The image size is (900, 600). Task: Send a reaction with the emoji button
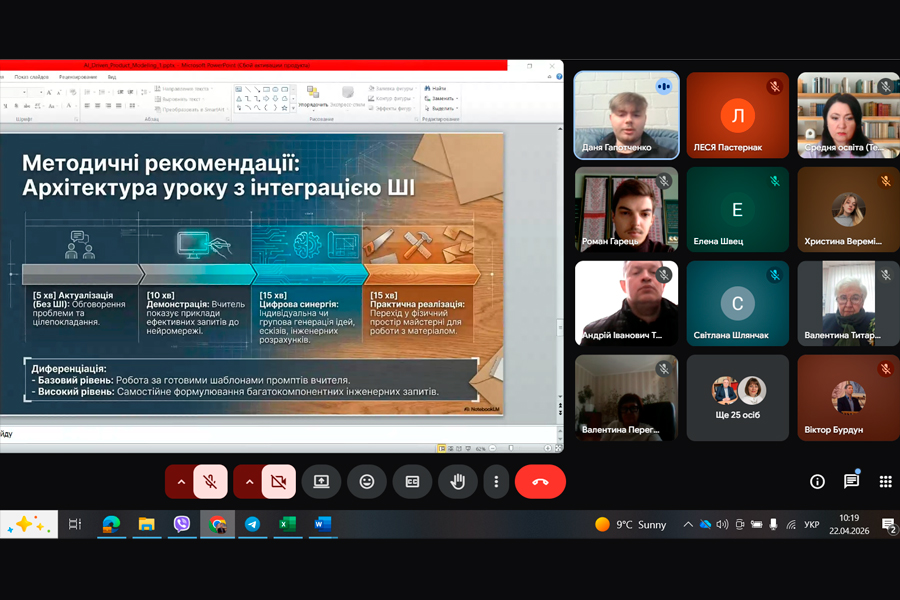[x=367, y=482]
